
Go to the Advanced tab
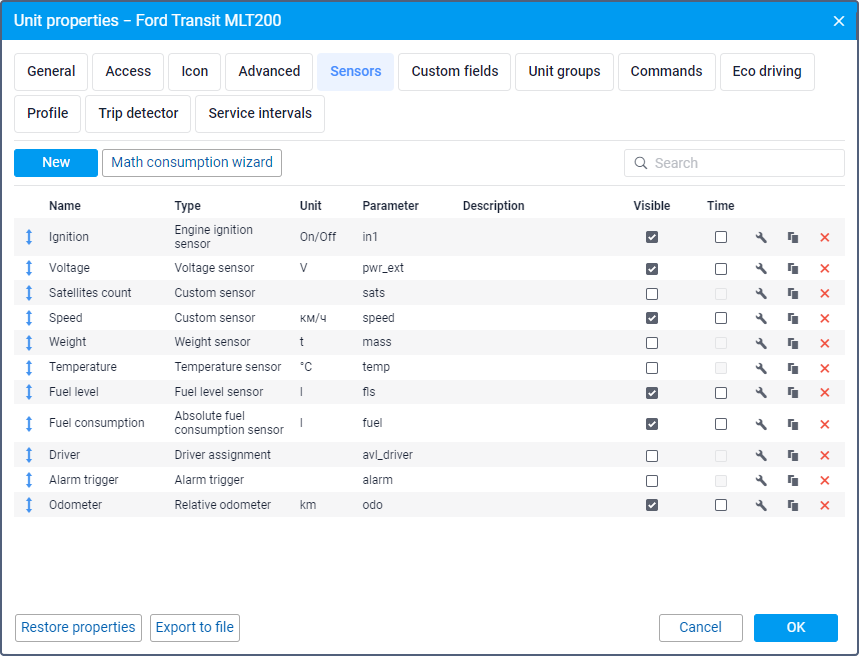(269, 72)
